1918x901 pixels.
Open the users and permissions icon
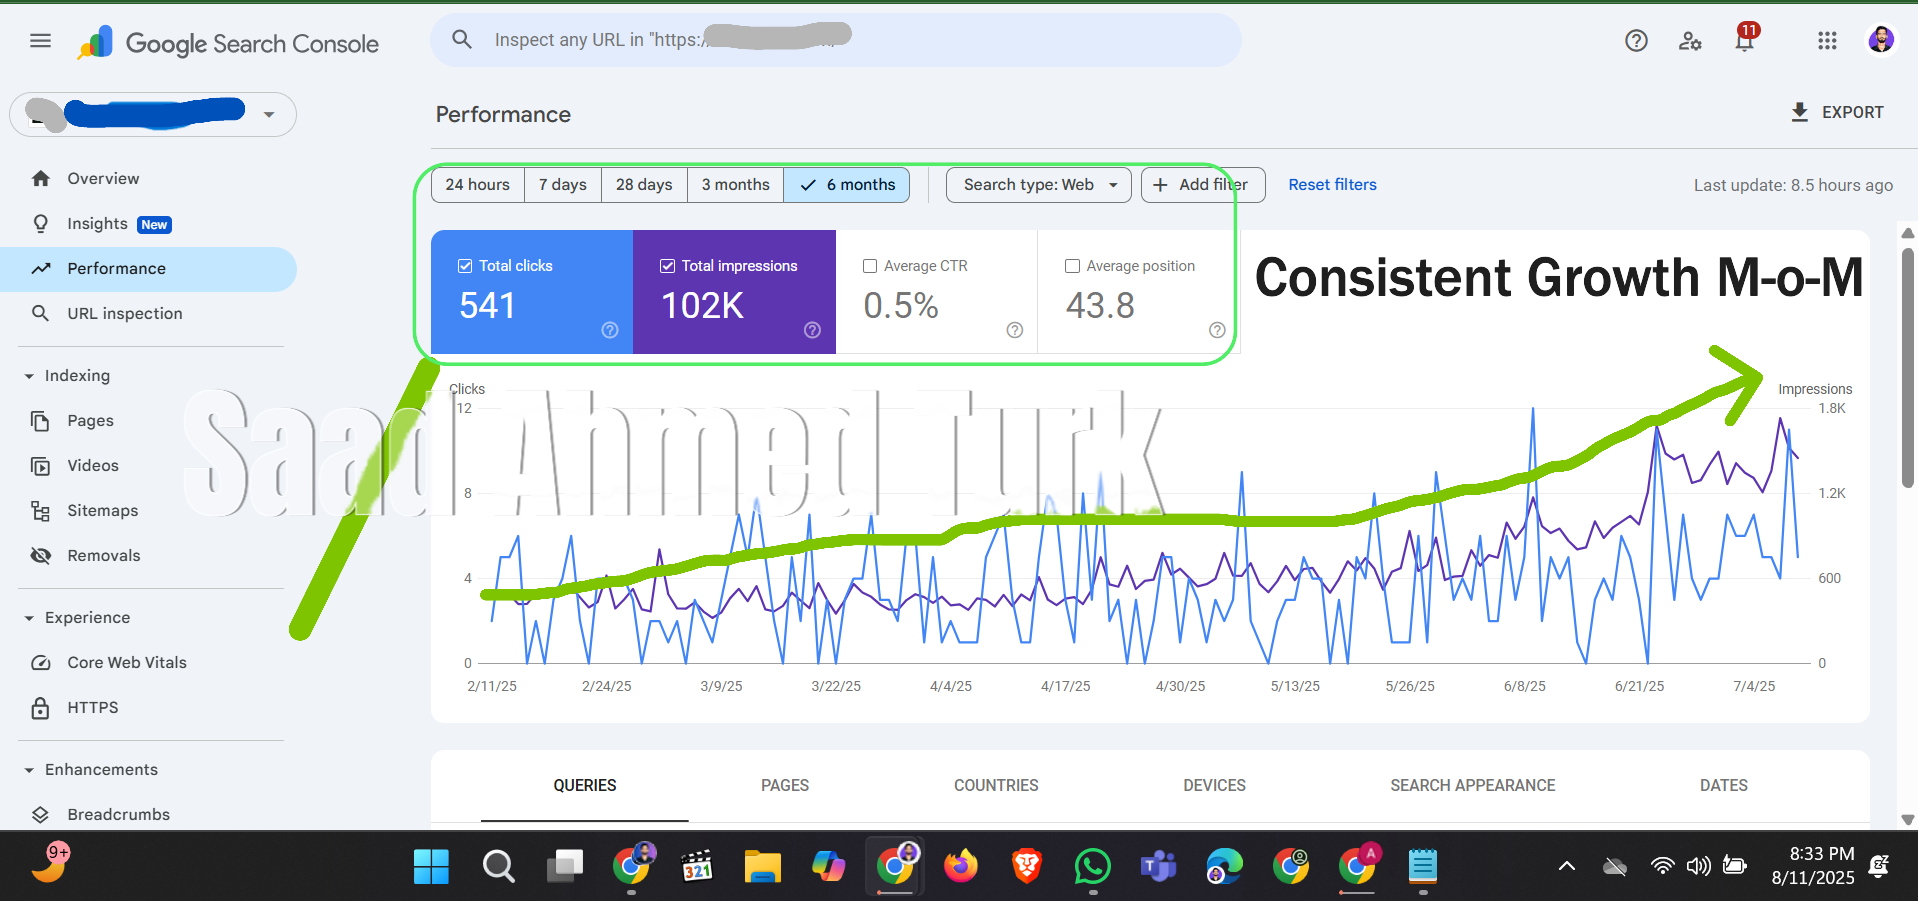tap(1690, 41)
